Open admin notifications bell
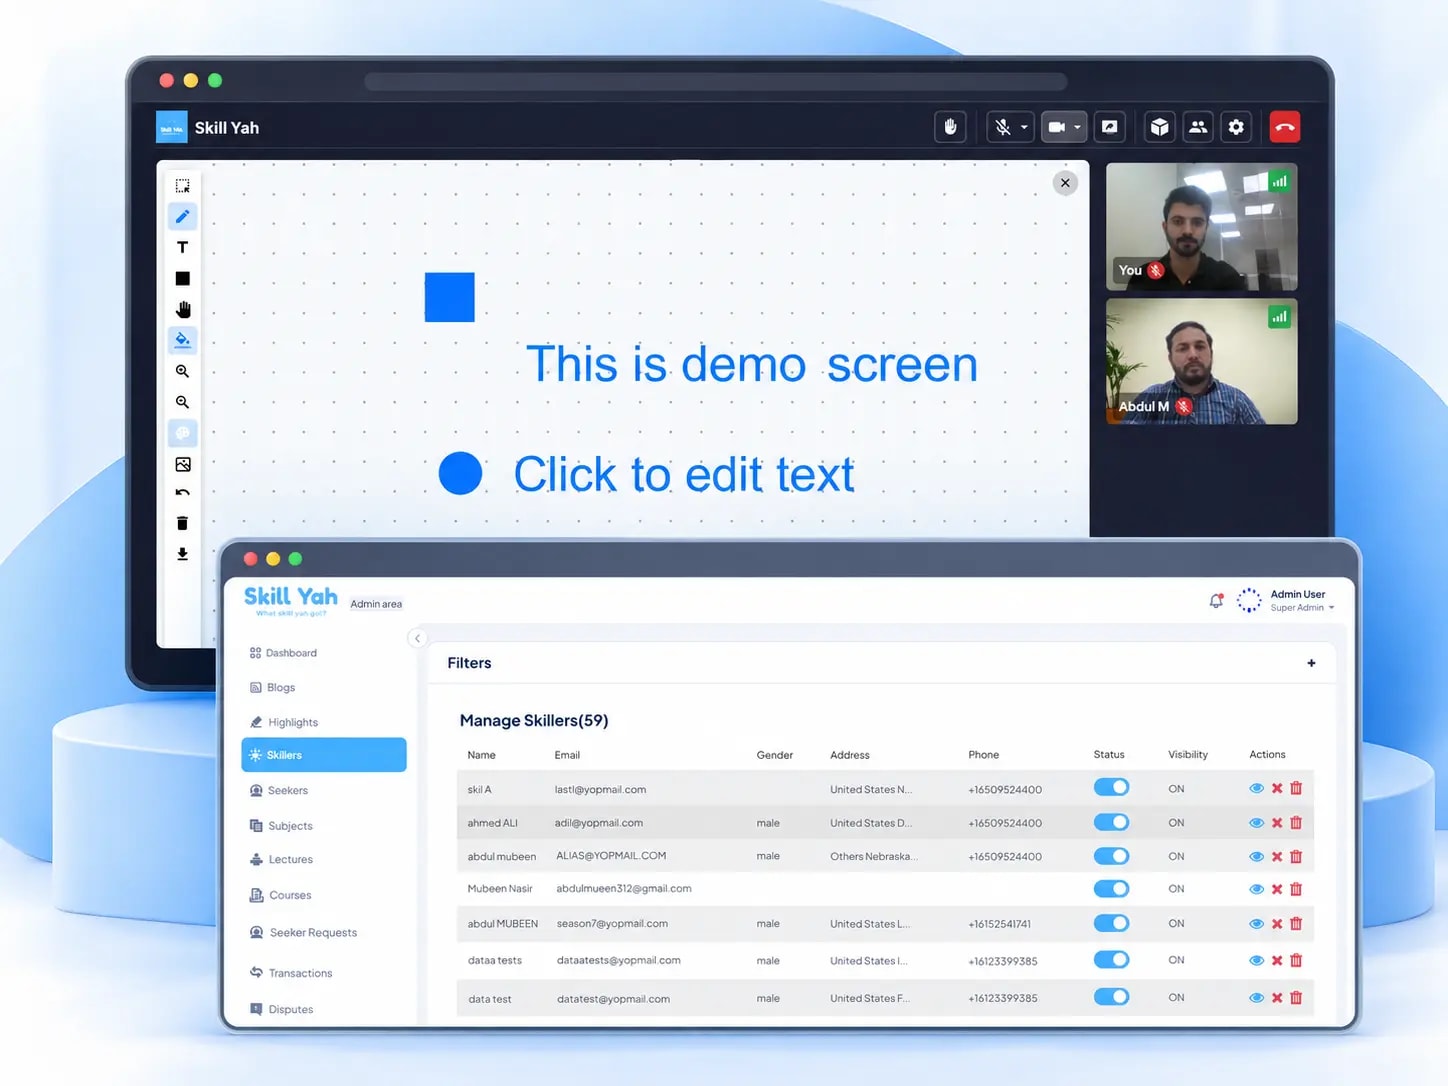 coord(1216,601)
